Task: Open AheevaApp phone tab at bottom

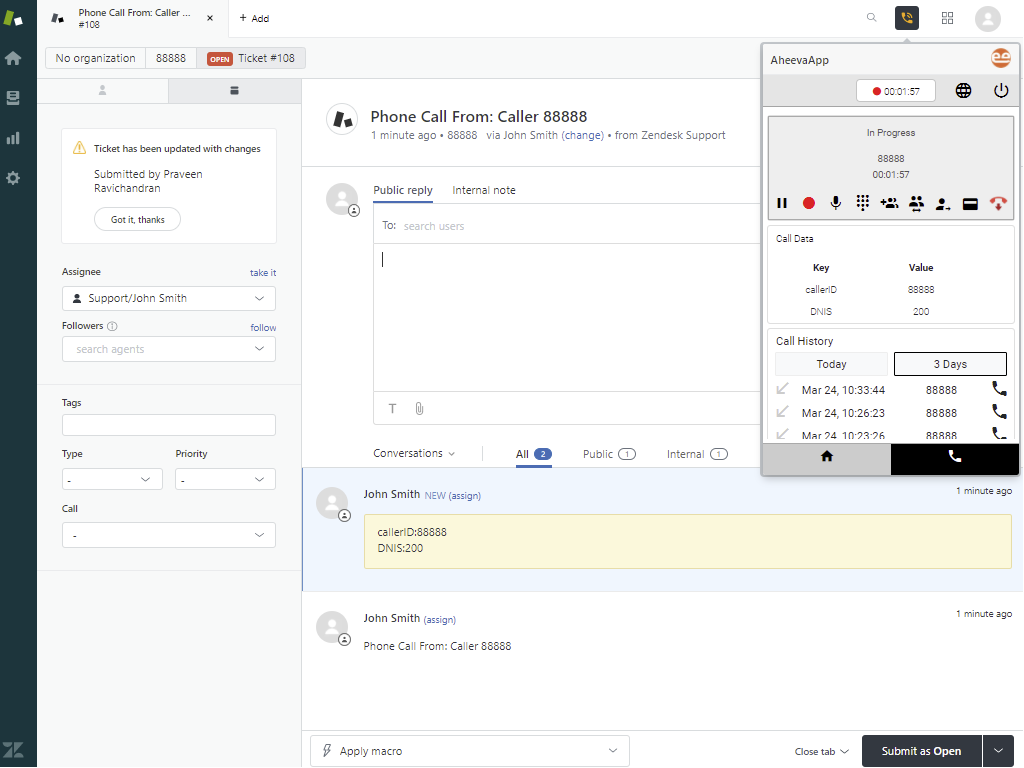Action: point(955,456)
